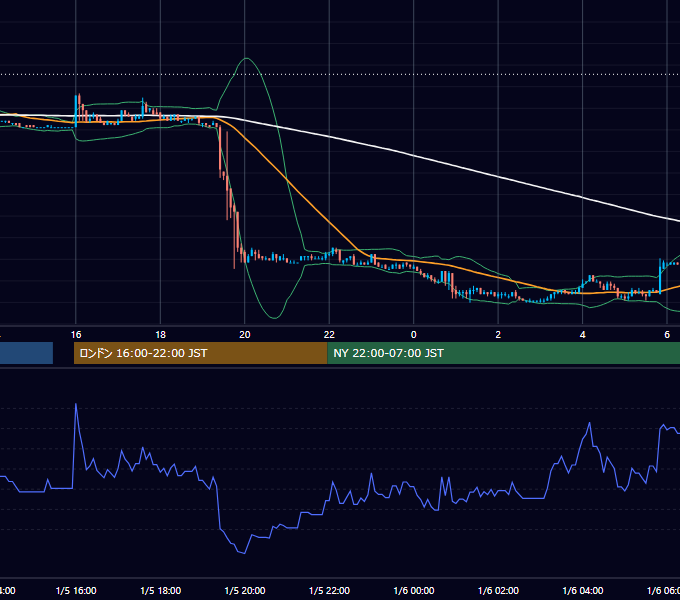Click the 1/6 02:00 date label

pyautogui.click(x=498, y=591)
